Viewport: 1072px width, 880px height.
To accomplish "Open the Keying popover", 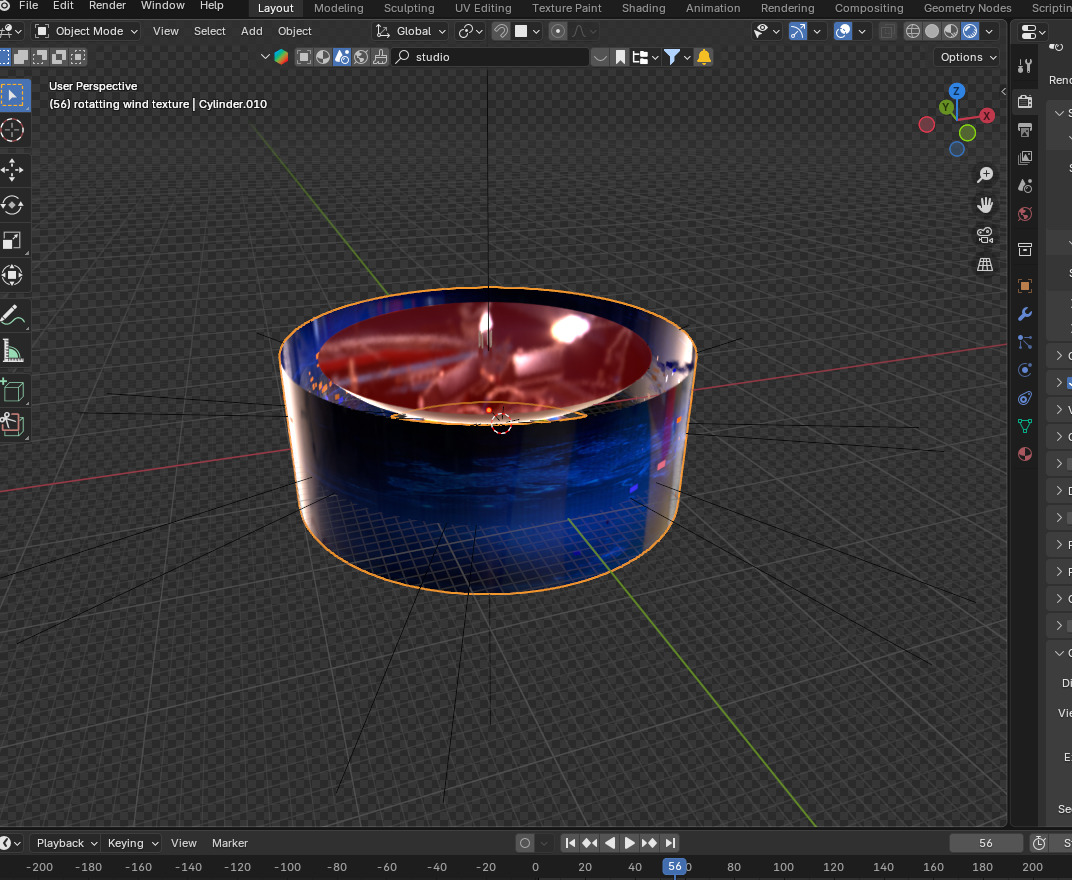I will [x=133, y=843].
